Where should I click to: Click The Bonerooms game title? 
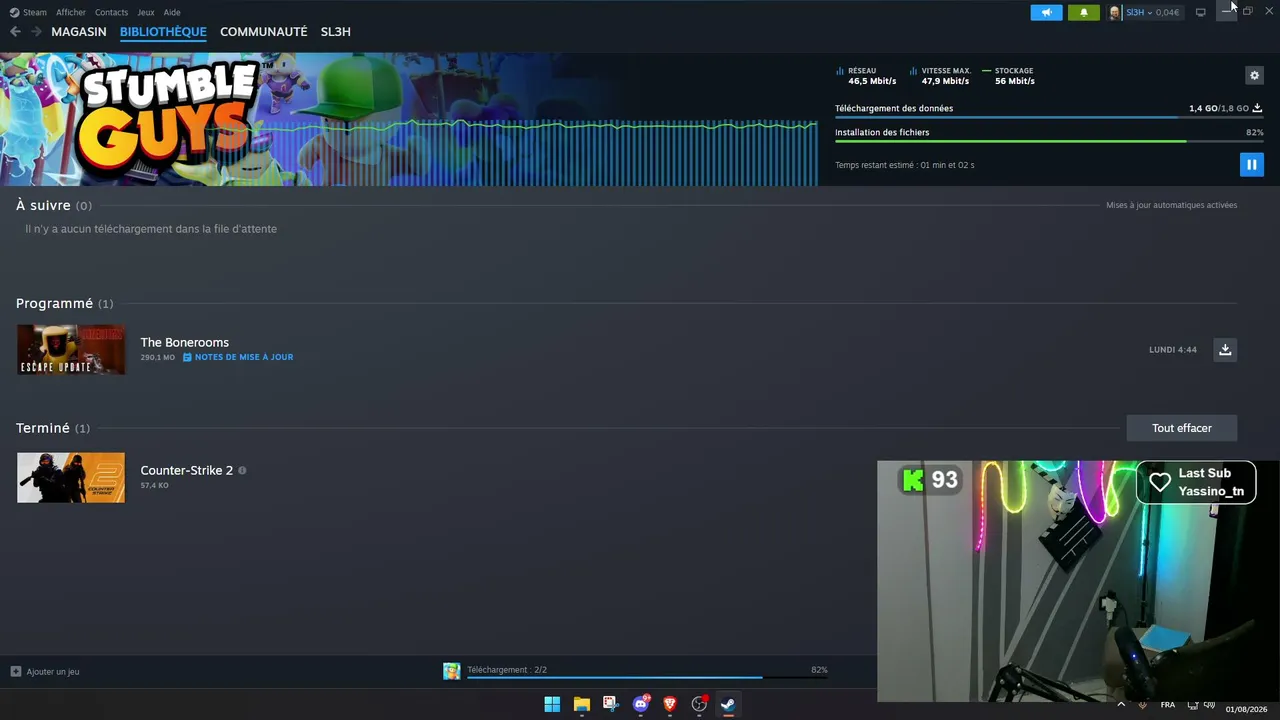pos(185,342)
